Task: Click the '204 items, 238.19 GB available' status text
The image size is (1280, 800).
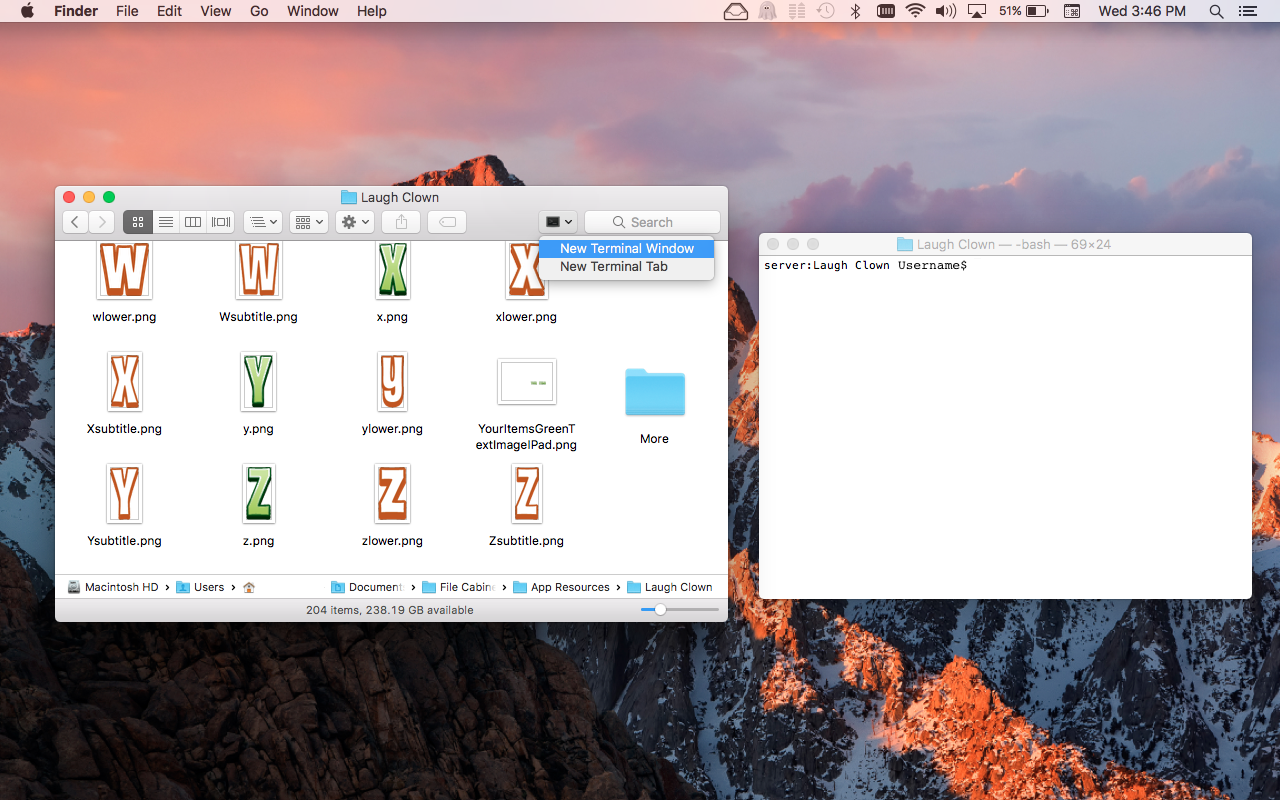Action: click(390, 610)
